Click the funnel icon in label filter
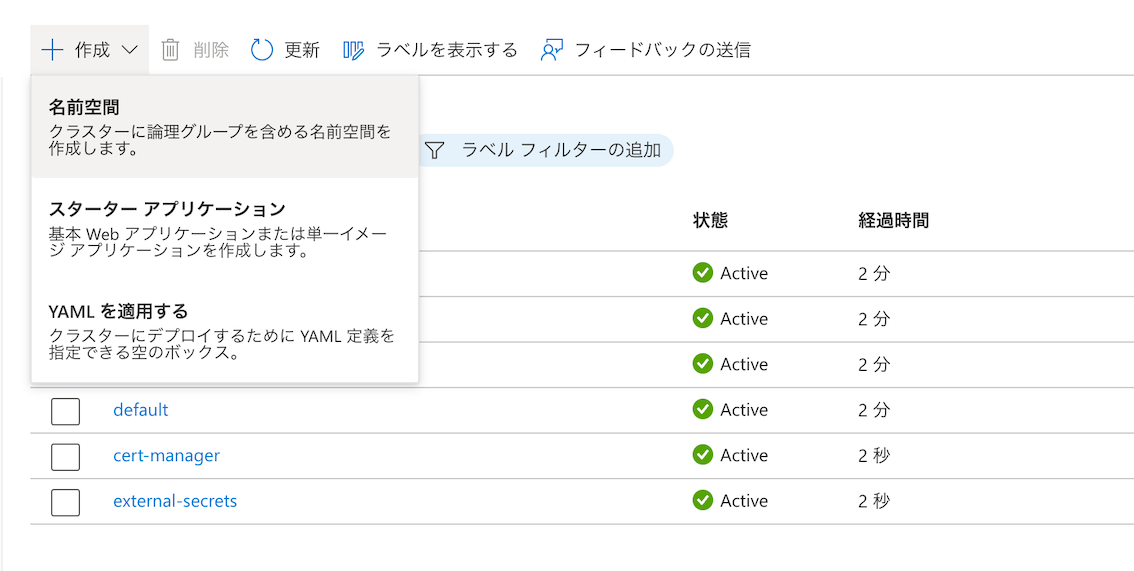 click(434, 151)
